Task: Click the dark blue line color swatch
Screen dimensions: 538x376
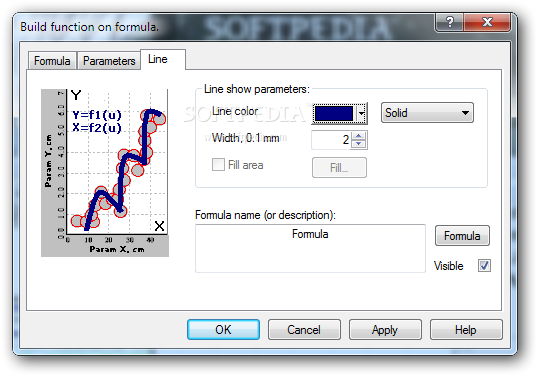Action: click(x=334, y=114)
